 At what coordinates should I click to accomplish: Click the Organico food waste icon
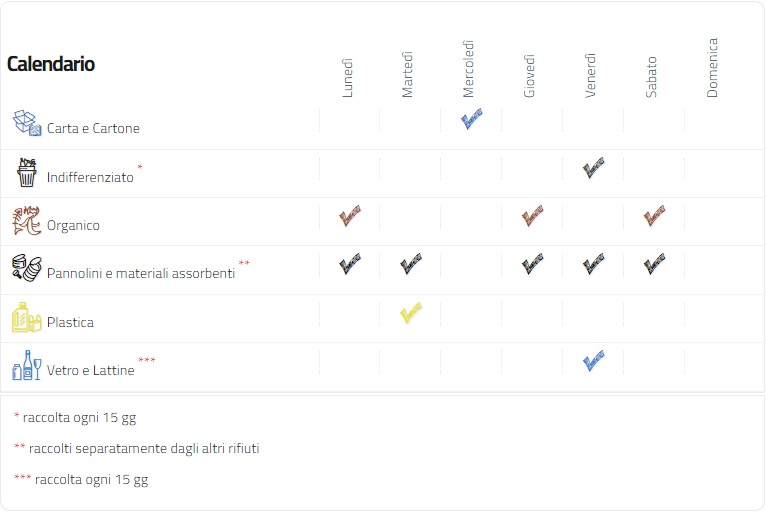[x=27, y=220]
